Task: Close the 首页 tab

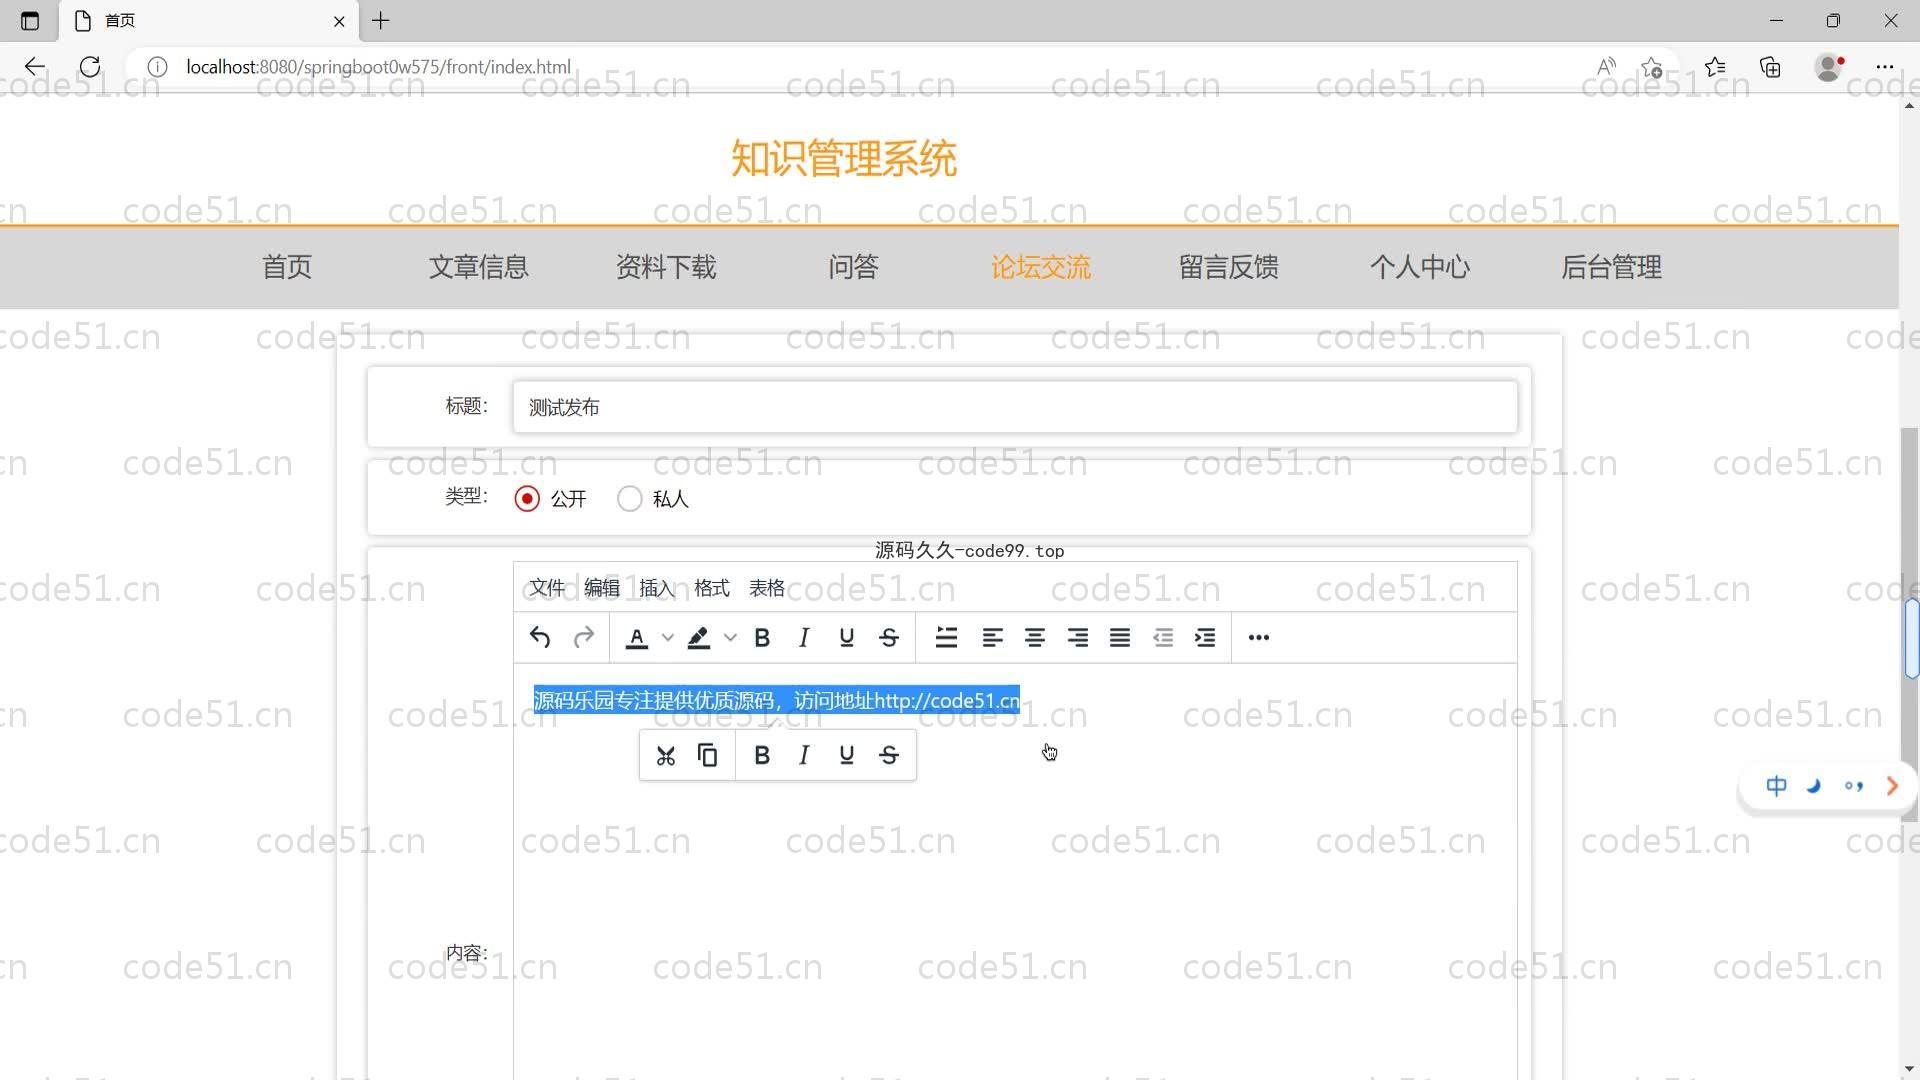Action: click(x=339, y=20)
